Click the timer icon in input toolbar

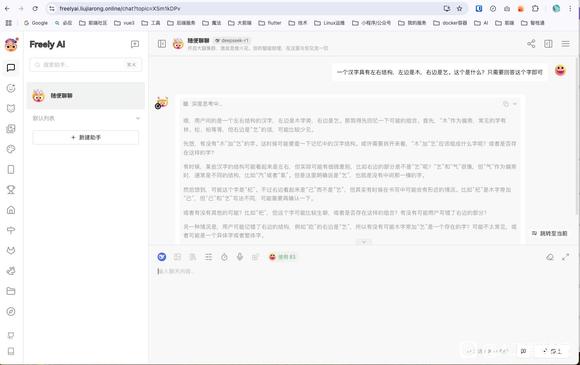pos(224,257)
